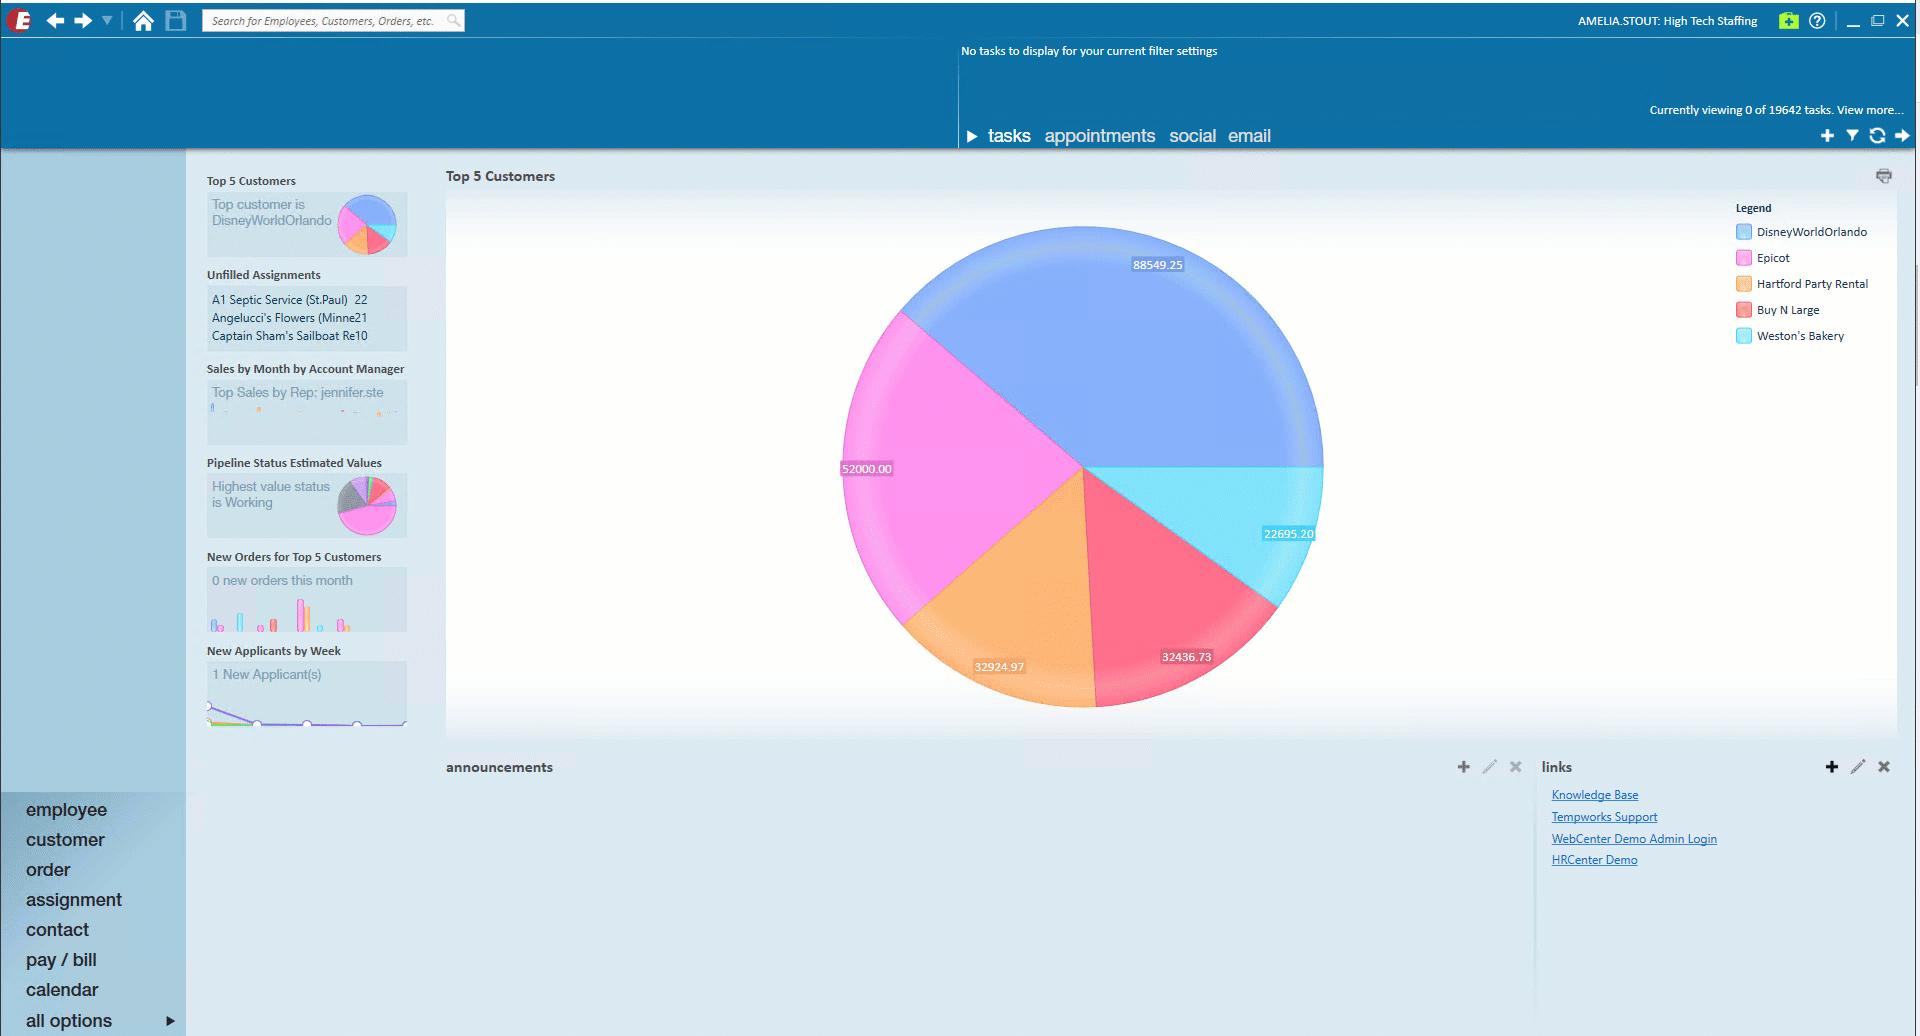Image resolution: width=1920 pixels, height=1036 pixels.
Task: Switch to the tasks tab
Action: [x=1009, y=136]
